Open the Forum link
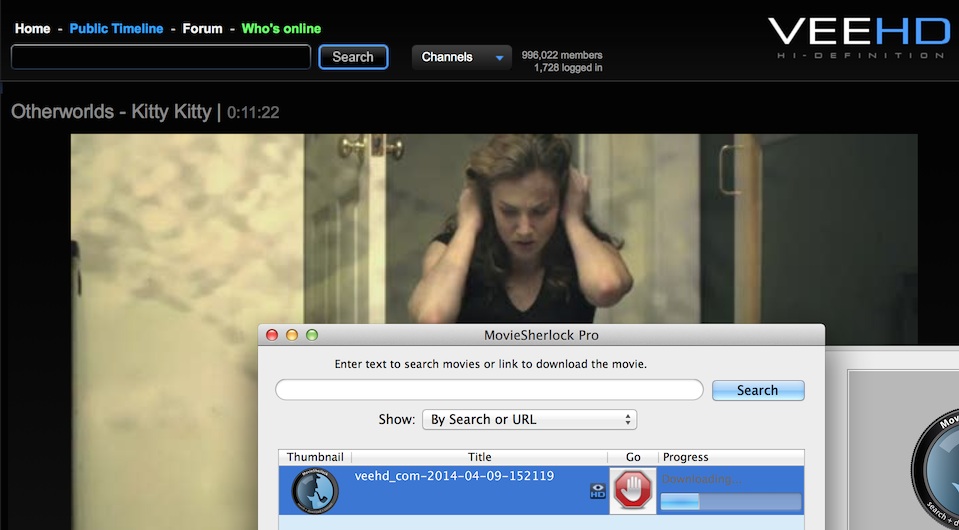 [202, 29]
